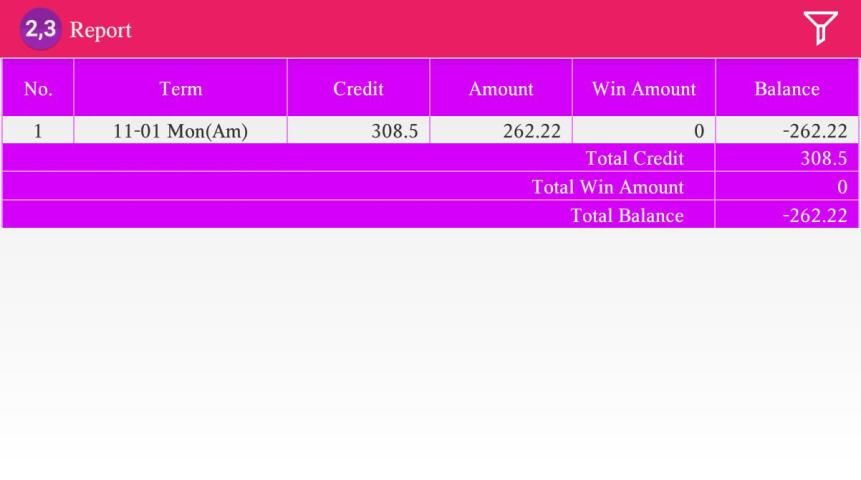
Task: Select the Term column header
Action: tap(180, 89)
